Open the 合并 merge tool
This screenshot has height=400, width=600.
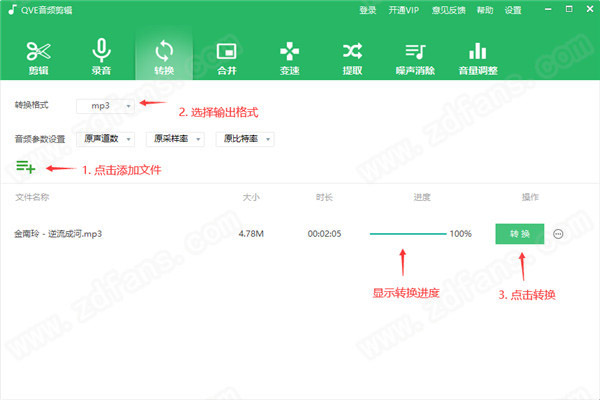pyautogui.click(x=227, y=58)
